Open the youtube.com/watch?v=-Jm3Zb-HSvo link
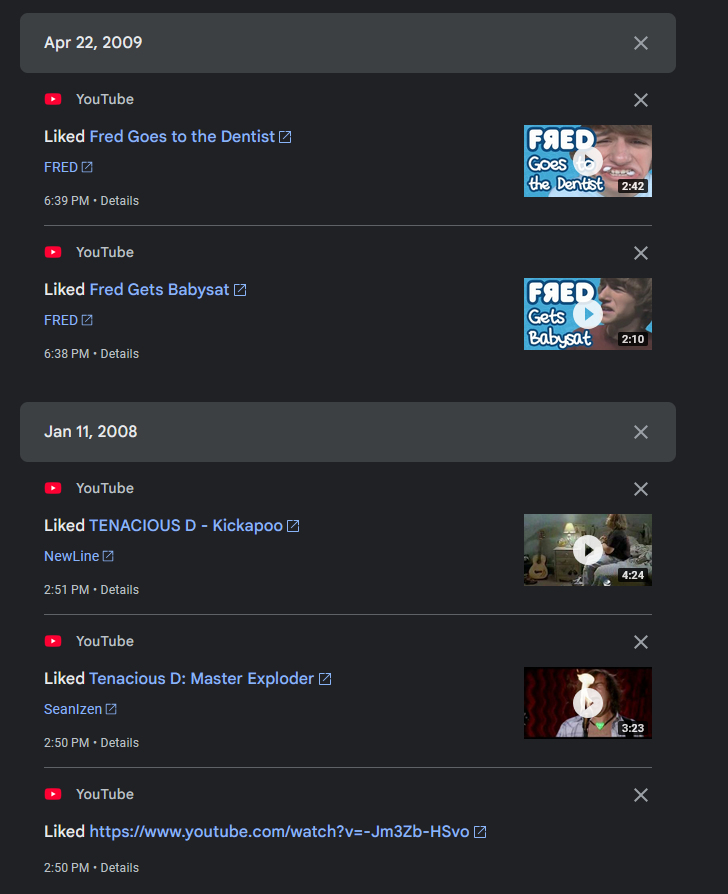This screenshot has height=894, width=728. 279,831
